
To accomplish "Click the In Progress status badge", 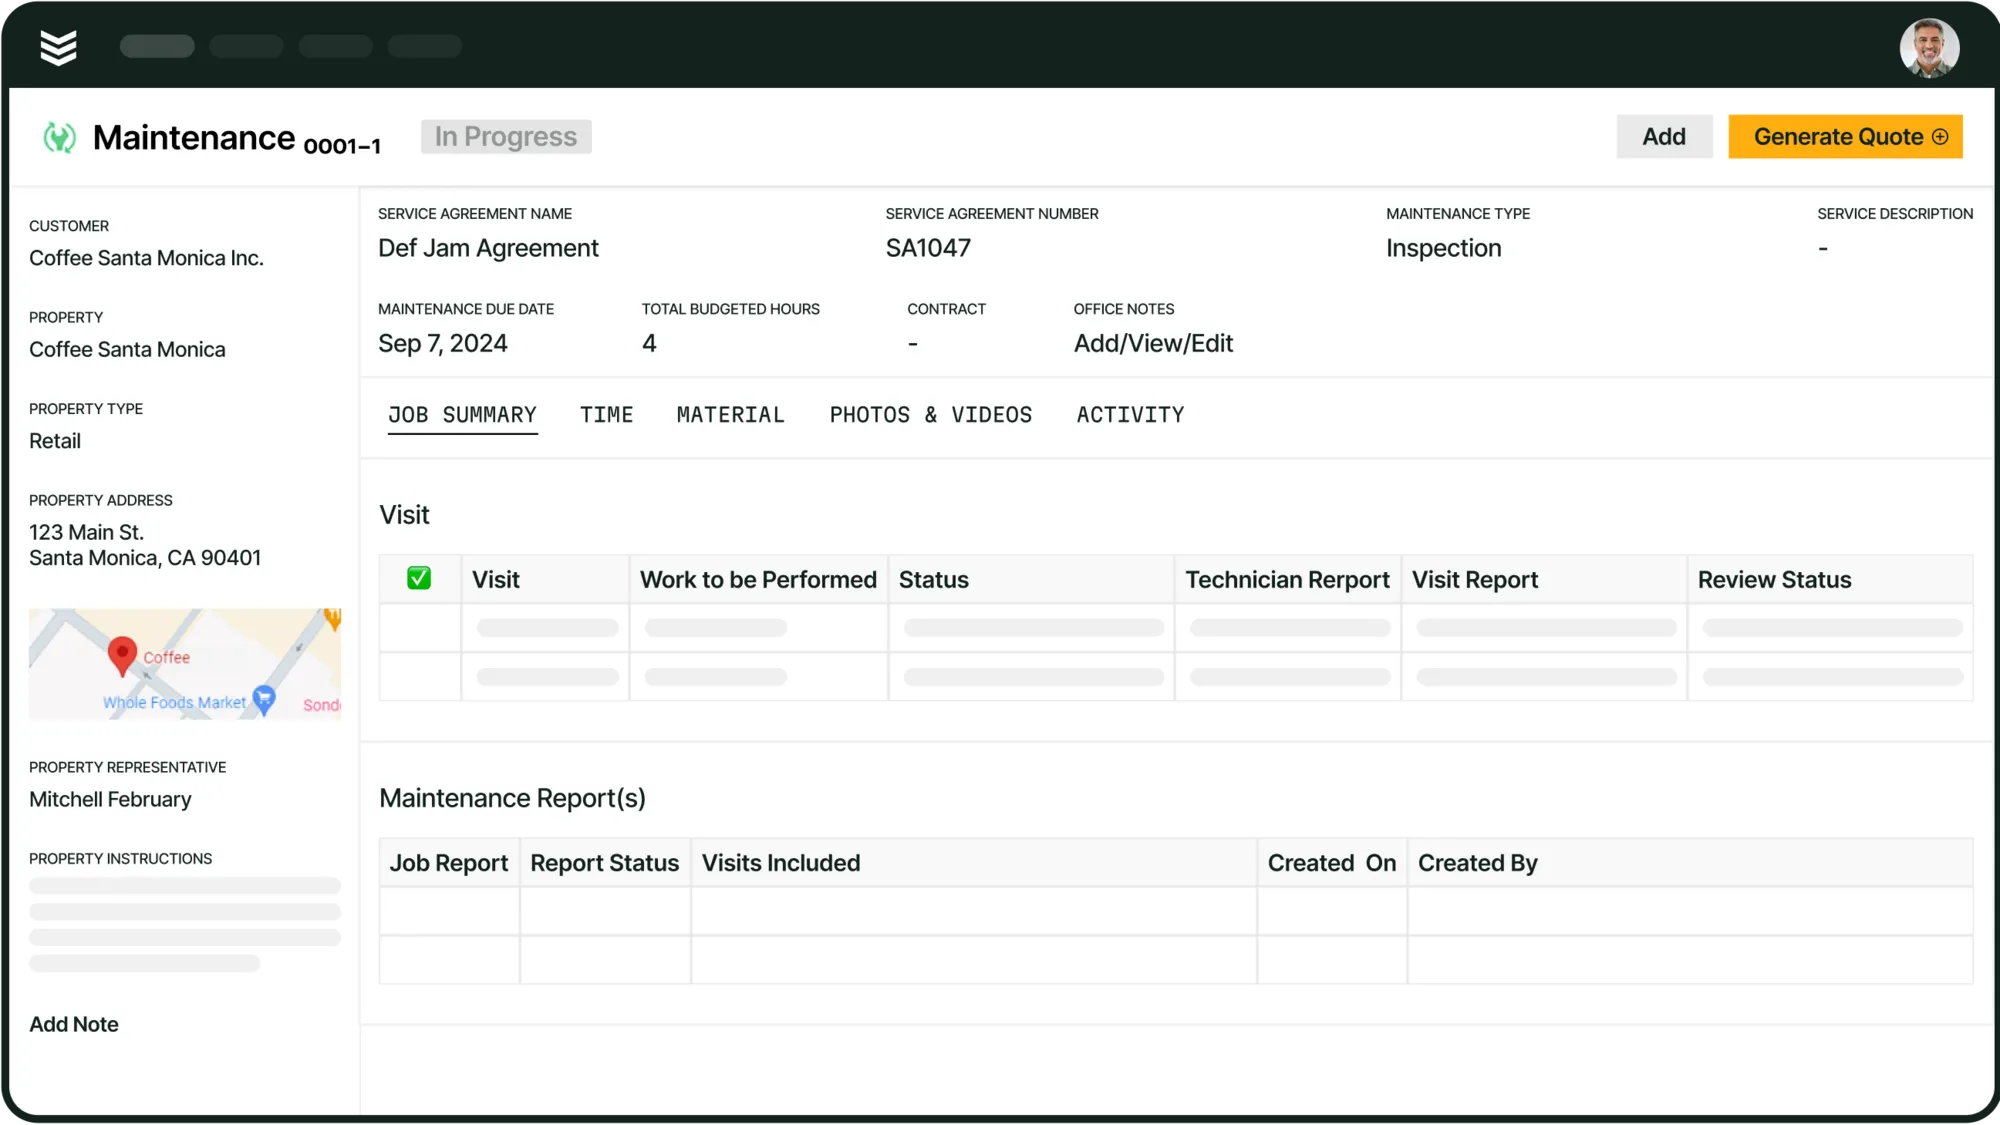I will coord(505,137).
